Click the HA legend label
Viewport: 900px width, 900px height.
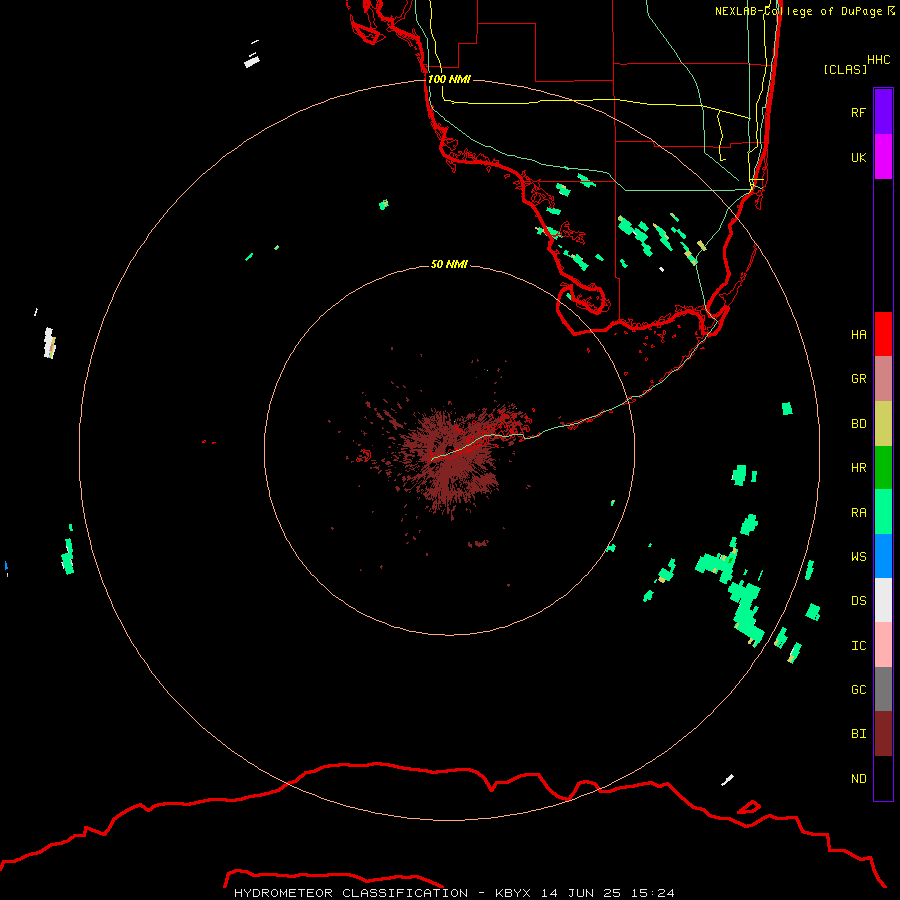tap(858, 335)
